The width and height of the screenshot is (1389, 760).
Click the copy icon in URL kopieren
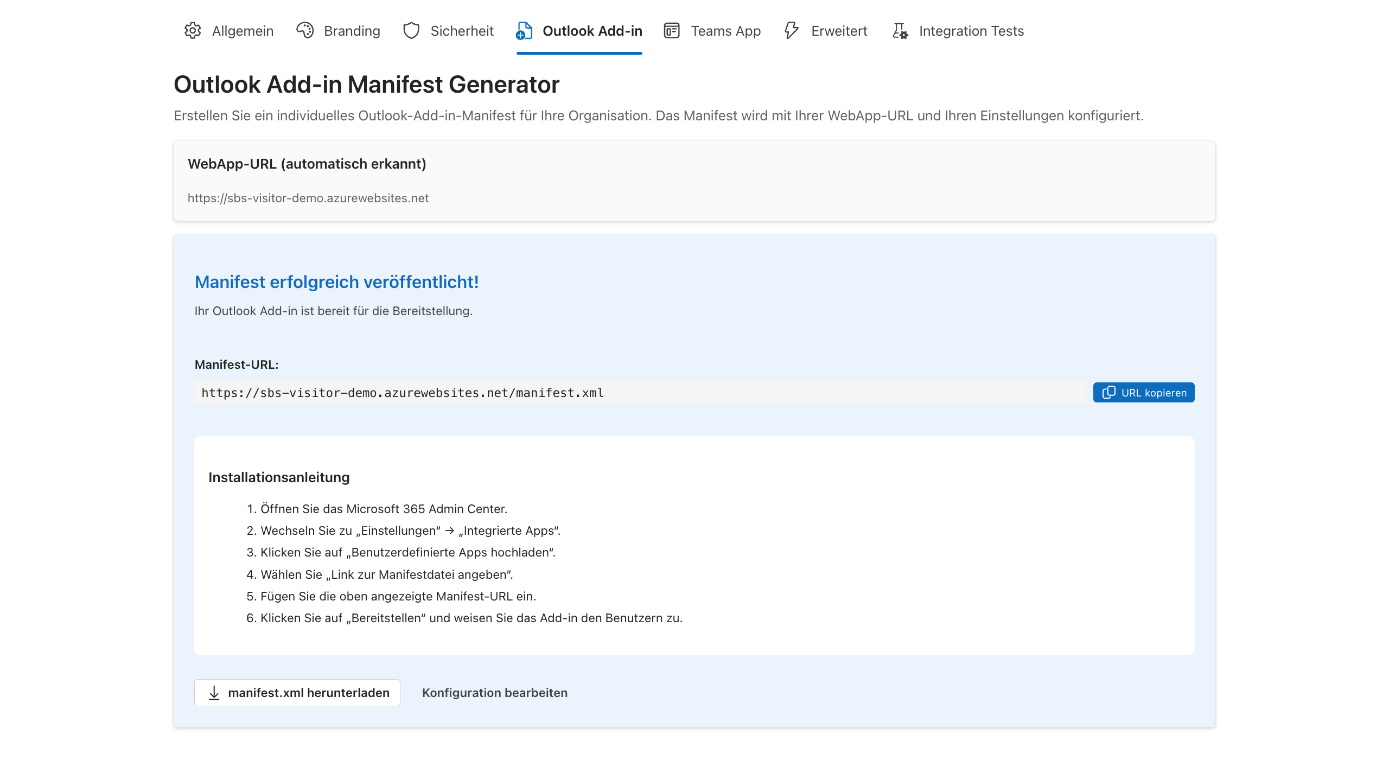coord(1109,393)
